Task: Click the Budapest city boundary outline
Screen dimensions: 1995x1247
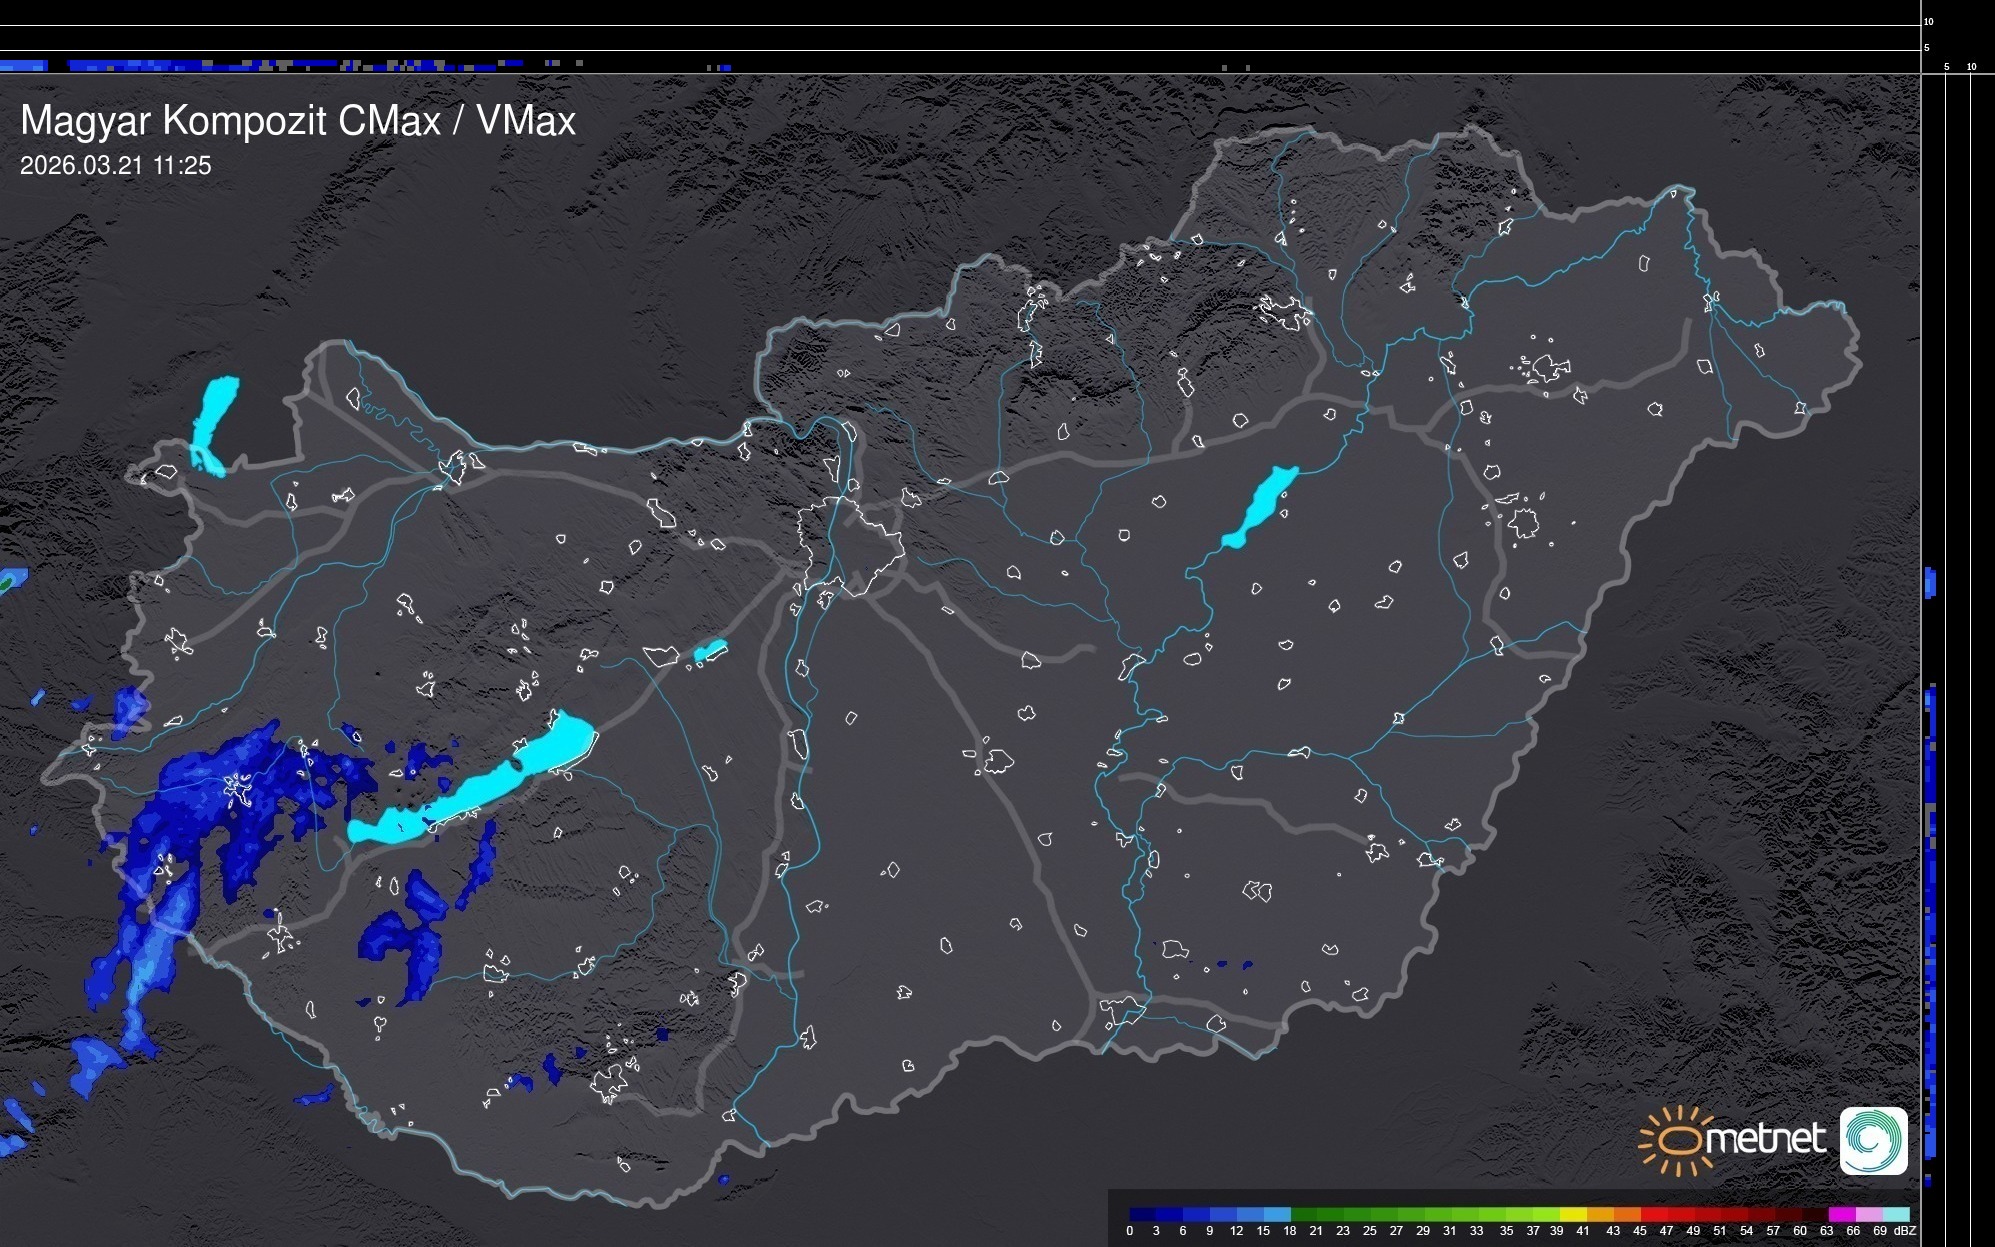Action: click(x=852, y=545)
